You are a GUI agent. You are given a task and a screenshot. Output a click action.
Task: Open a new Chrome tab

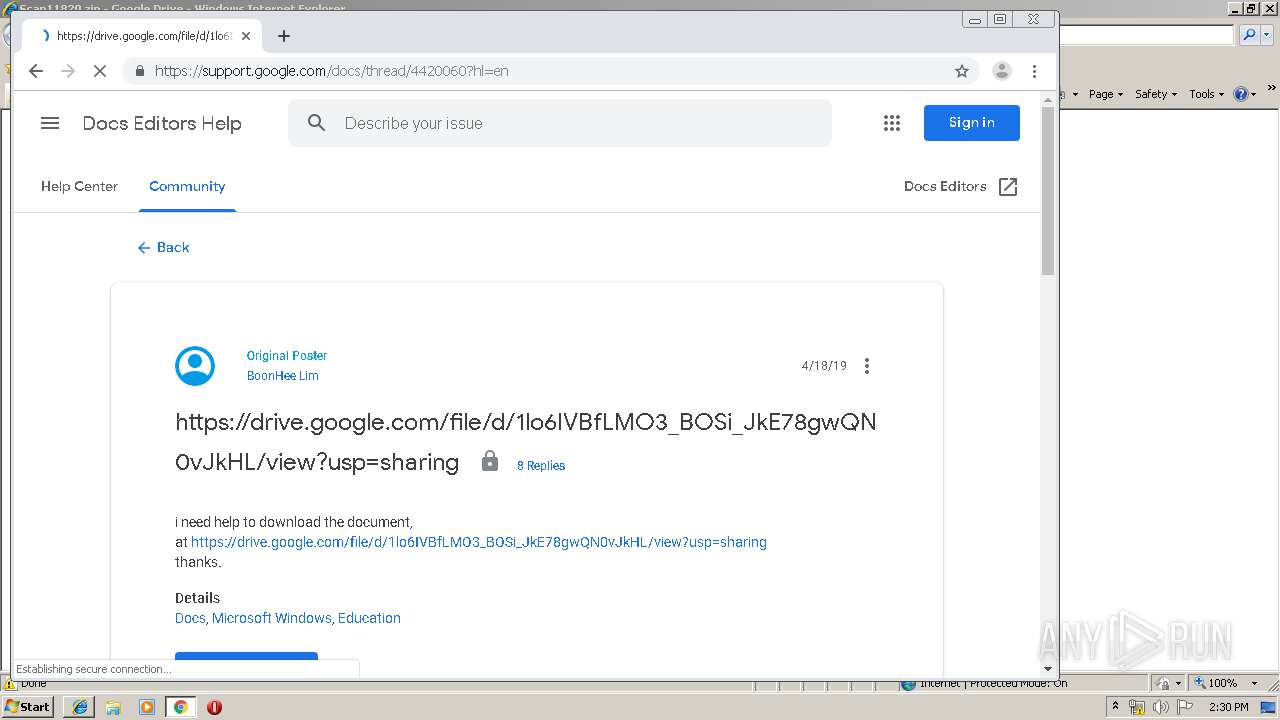pos(284,36)
